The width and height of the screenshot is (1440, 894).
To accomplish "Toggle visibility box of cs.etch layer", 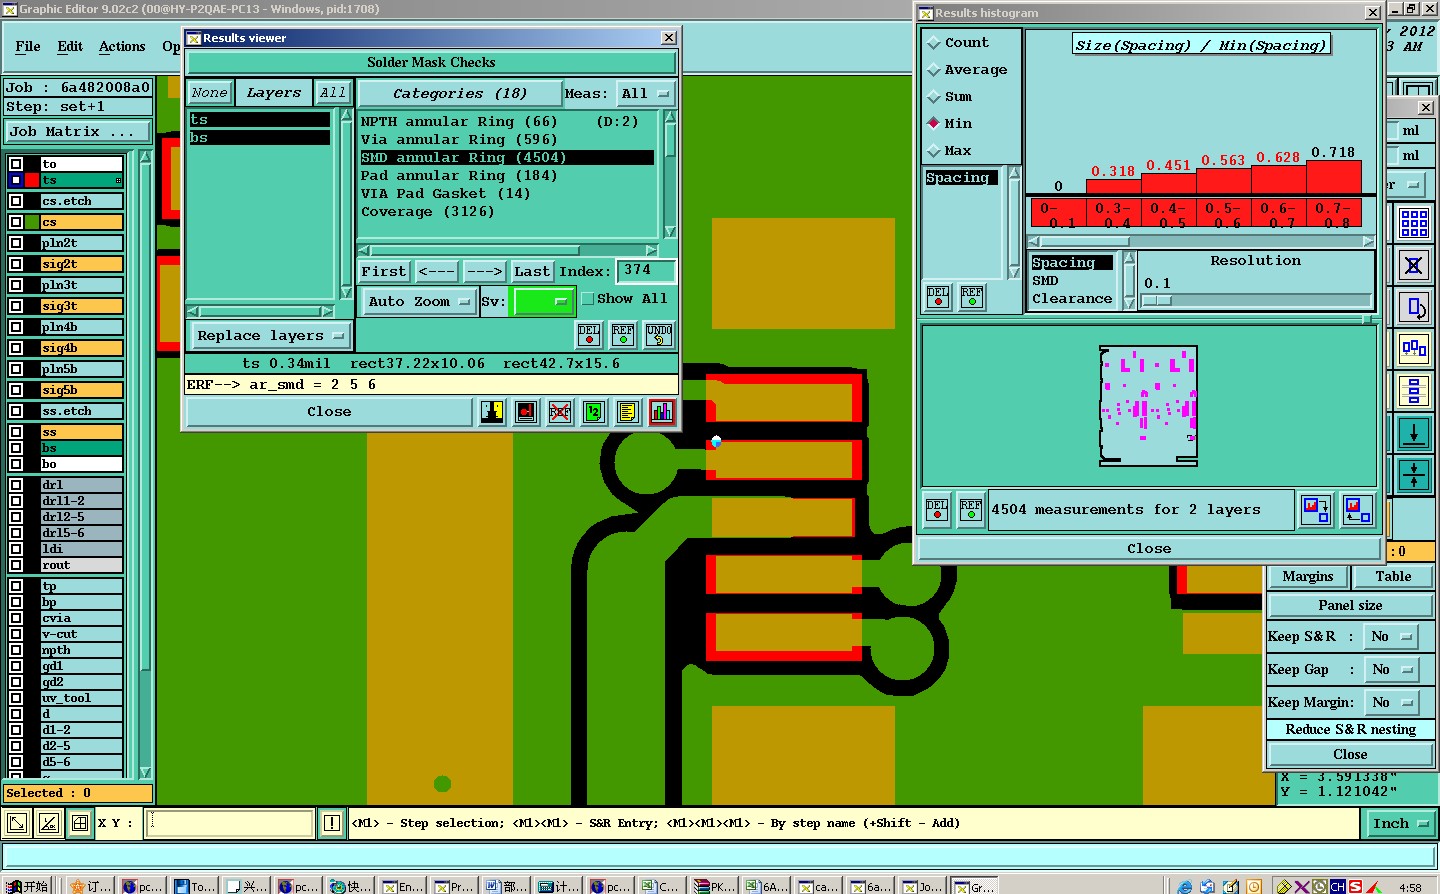I will pos(16,201).
